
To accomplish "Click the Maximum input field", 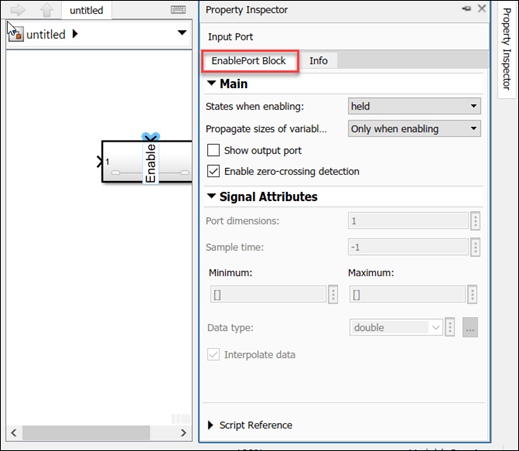I will point(407,294).
